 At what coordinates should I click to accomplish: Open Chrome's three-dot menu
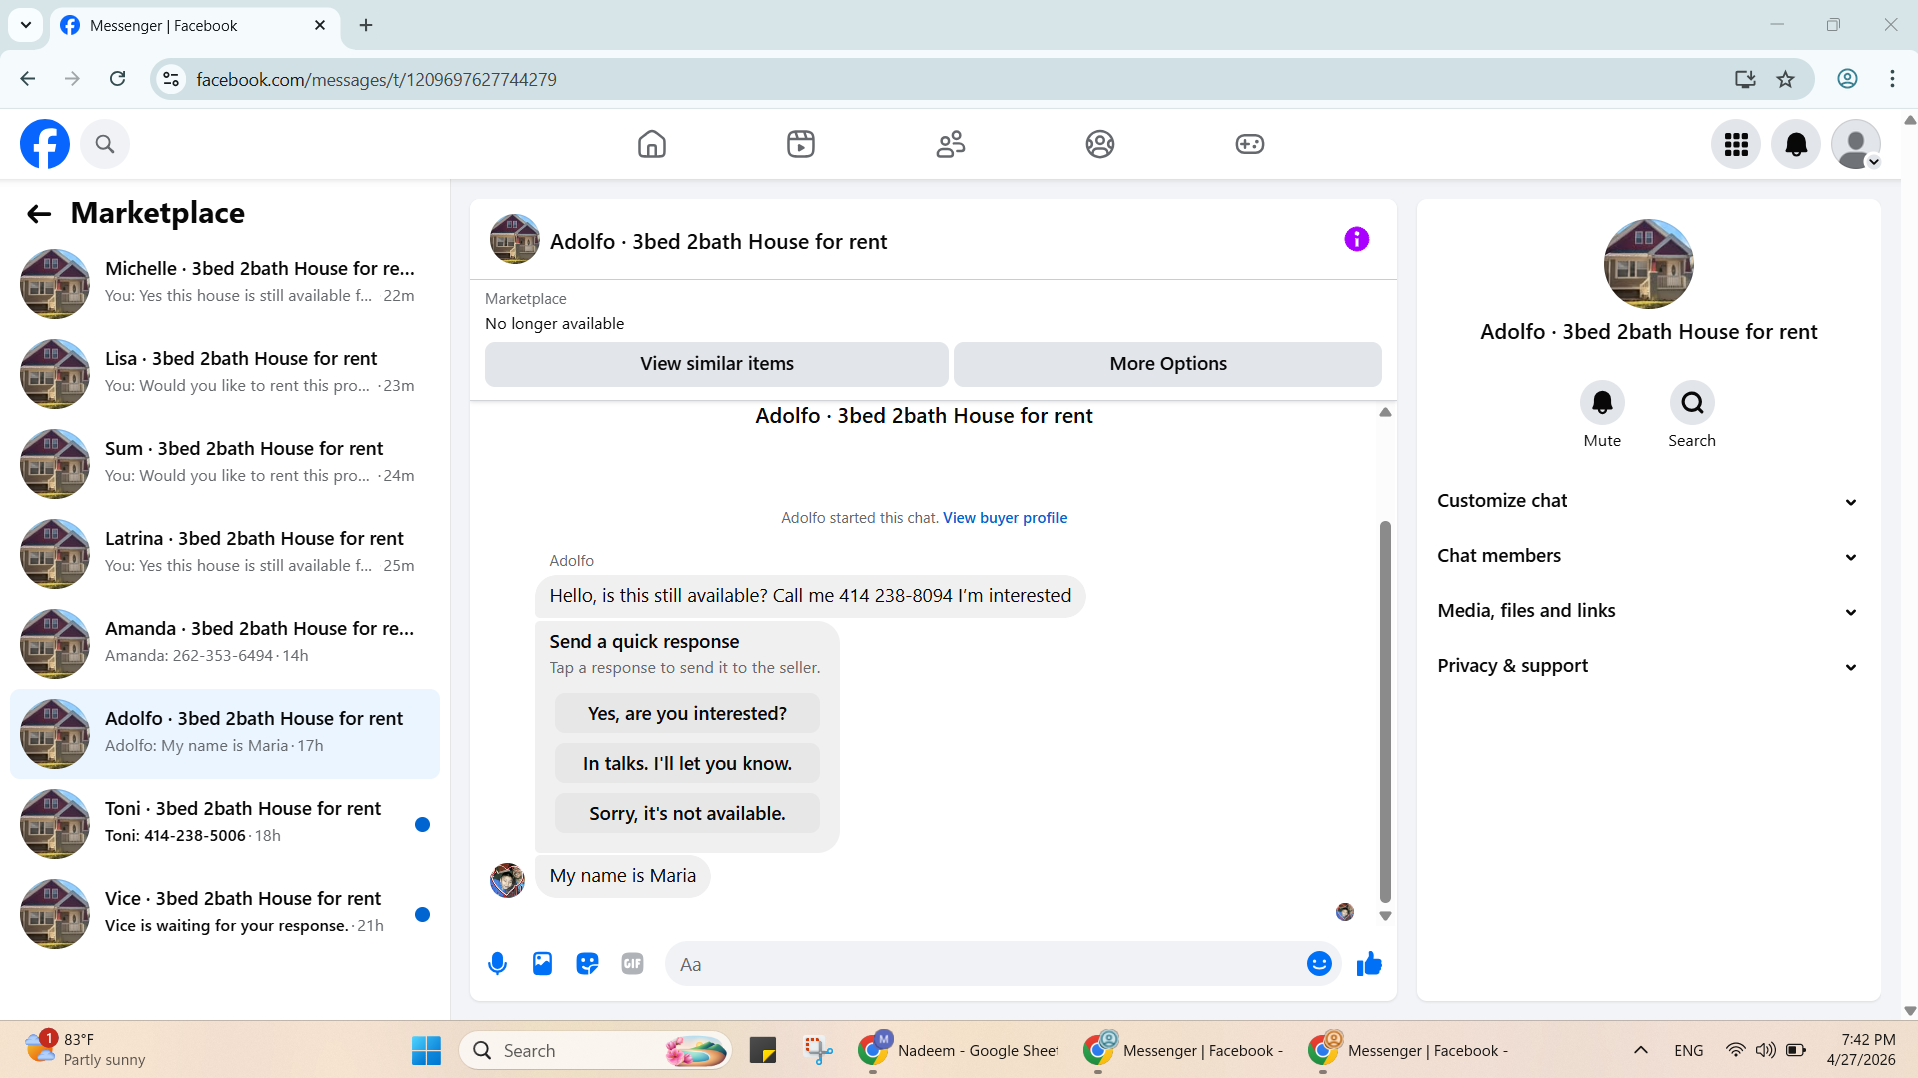click(x=1892, y=79)
